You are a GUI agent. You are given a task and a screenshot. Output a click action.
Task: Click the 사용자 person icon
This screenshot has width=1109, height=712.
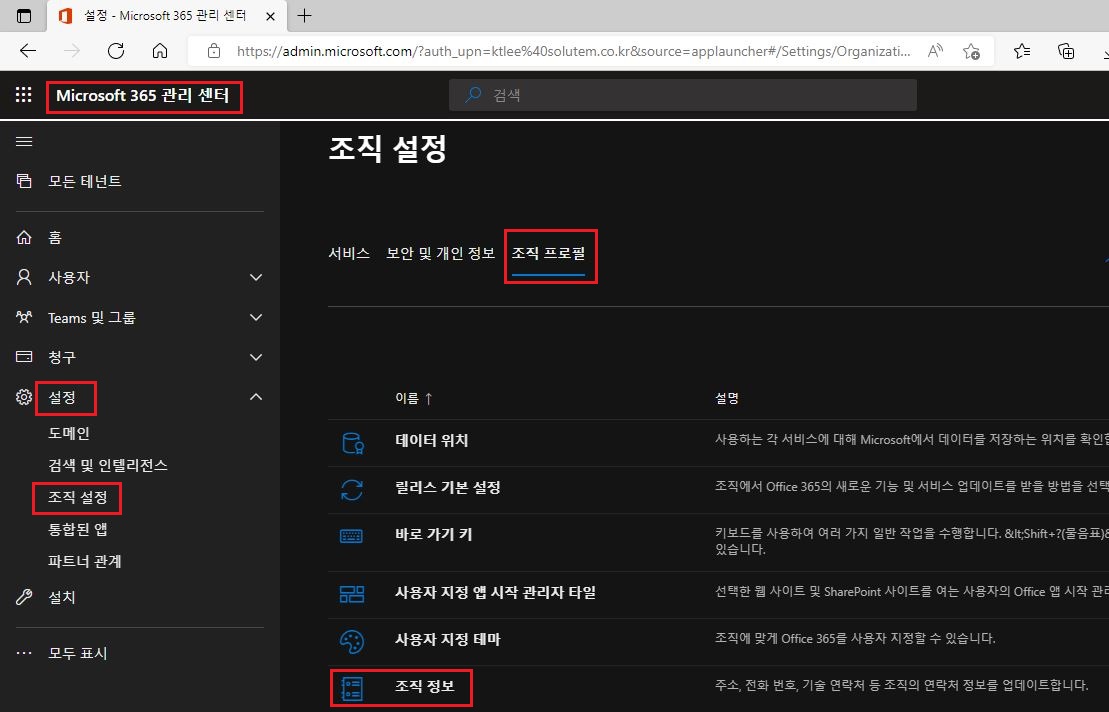24,277
